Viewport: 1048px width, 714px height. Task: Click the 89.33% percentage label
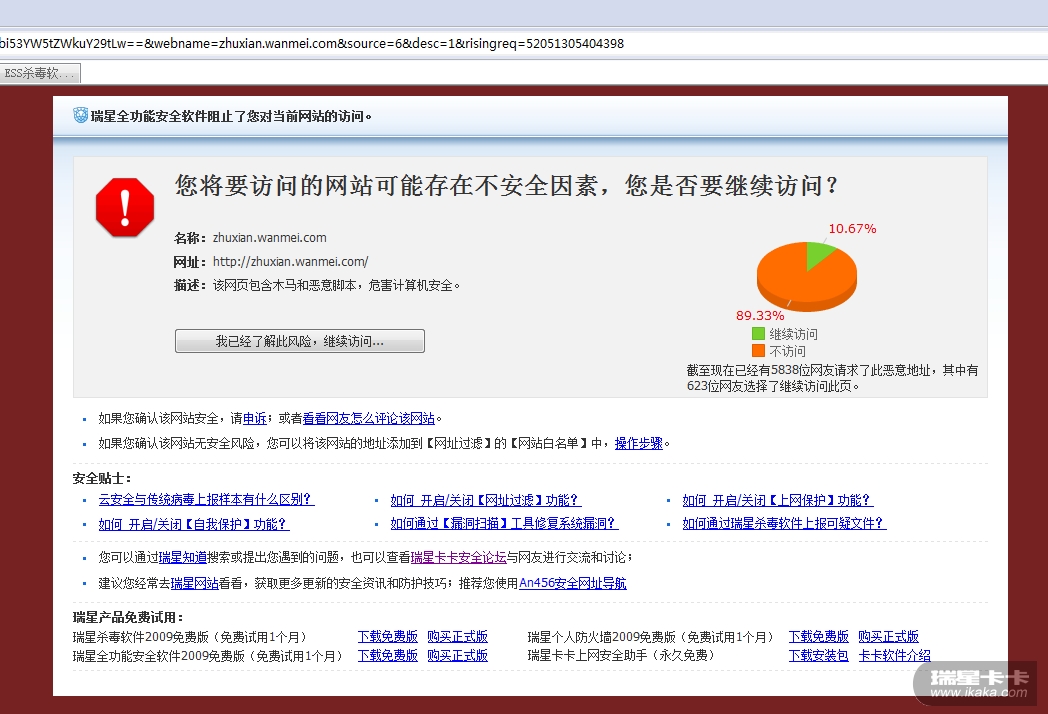[760, 316]
